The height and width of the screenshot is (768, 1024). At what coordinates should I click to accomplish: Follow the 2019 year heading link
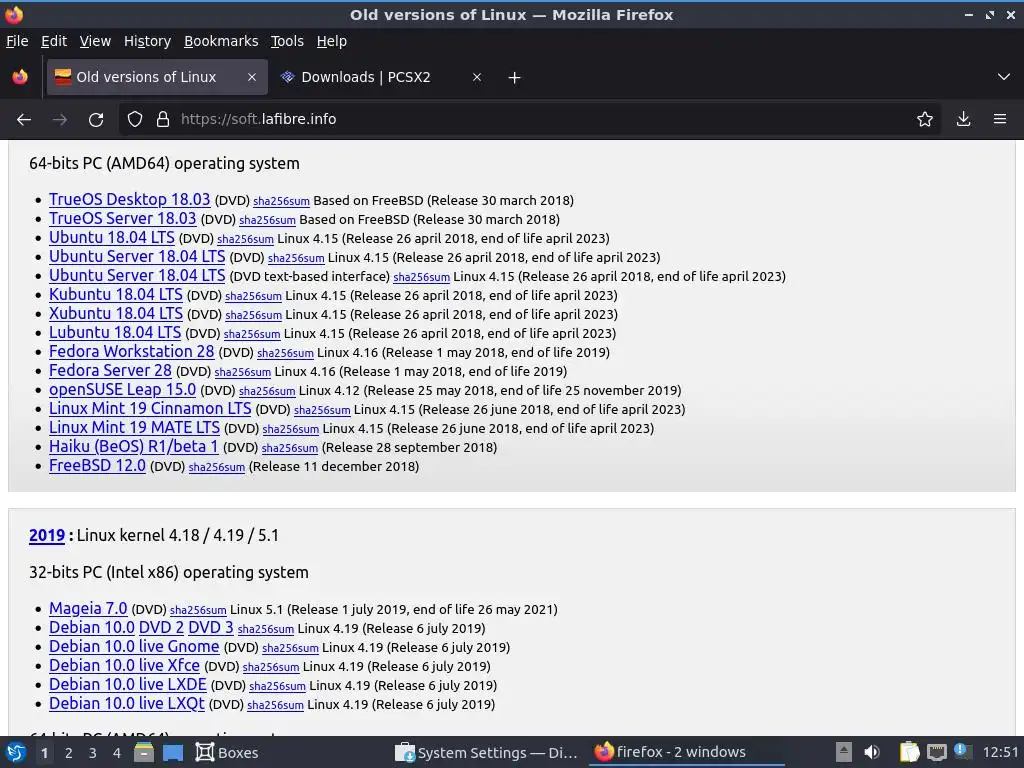46,536
